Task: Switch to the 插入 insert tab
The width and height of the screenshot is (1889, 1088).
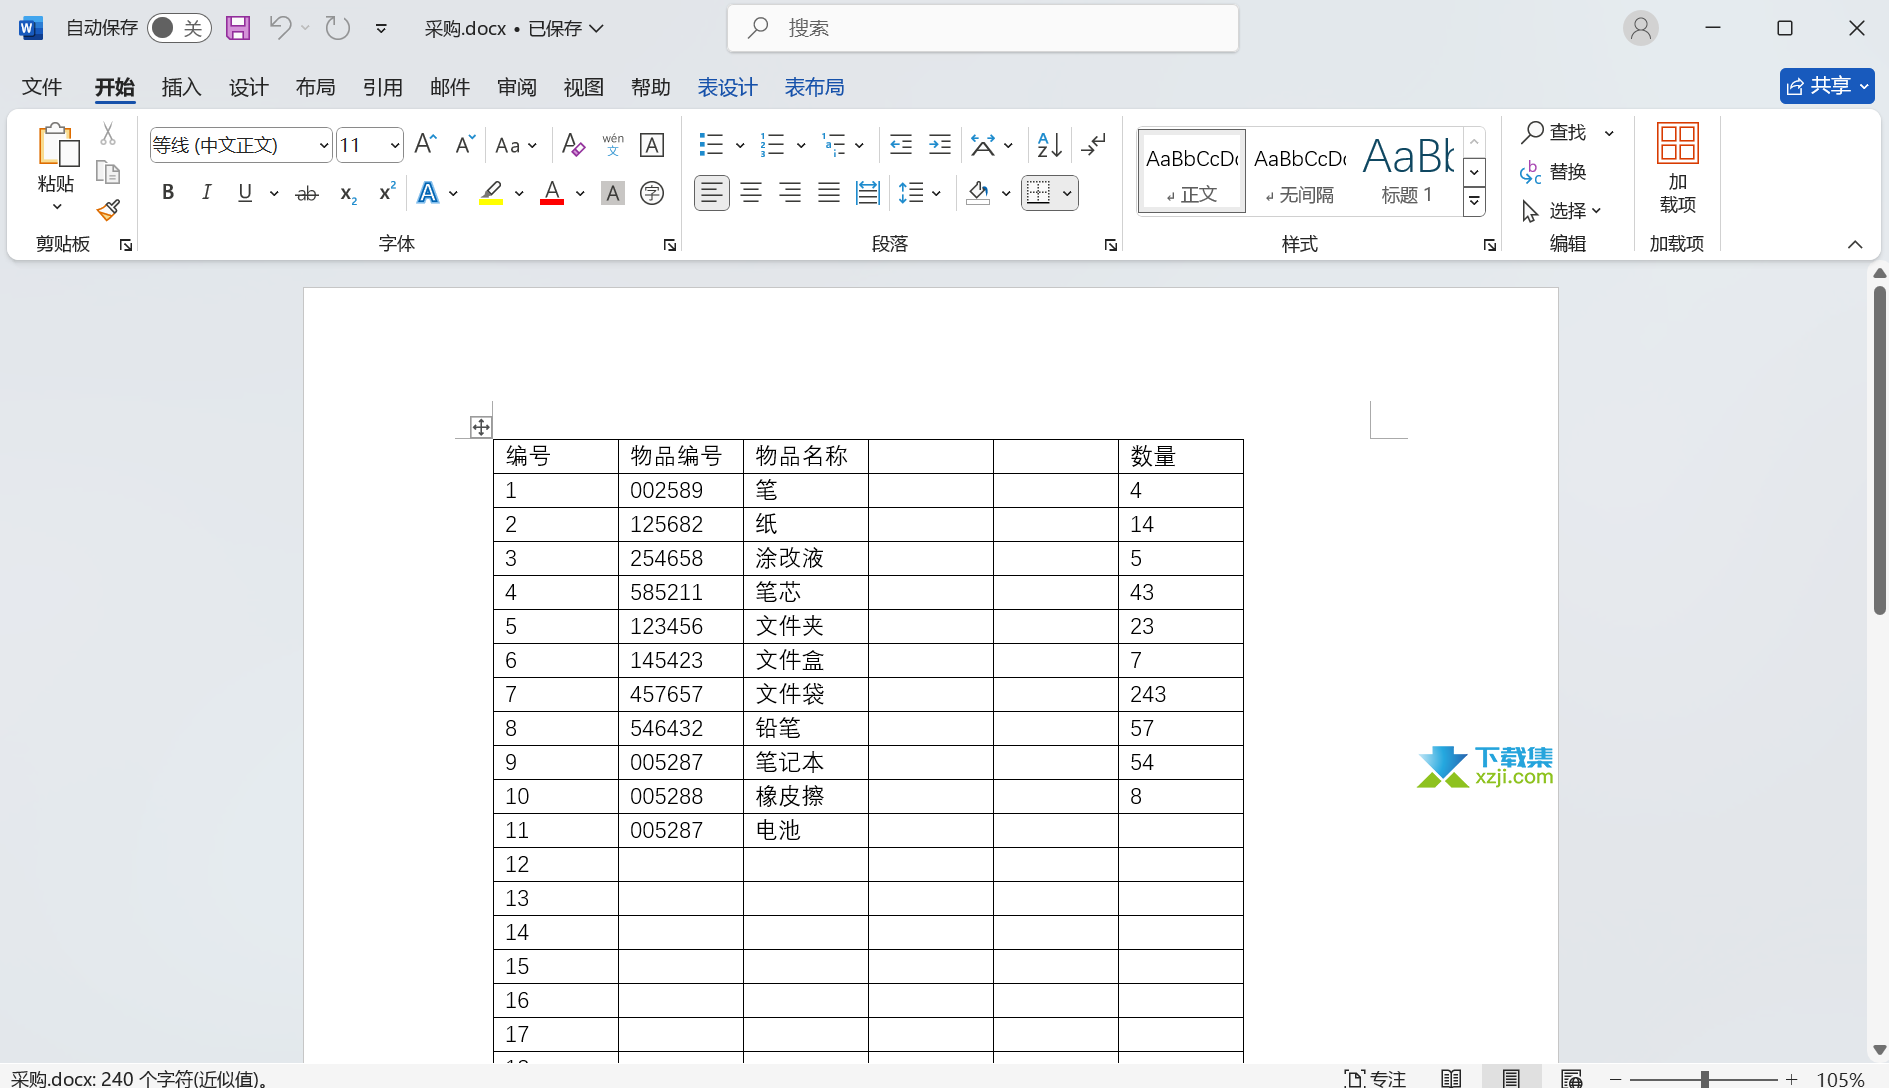Action: (181, 87)
